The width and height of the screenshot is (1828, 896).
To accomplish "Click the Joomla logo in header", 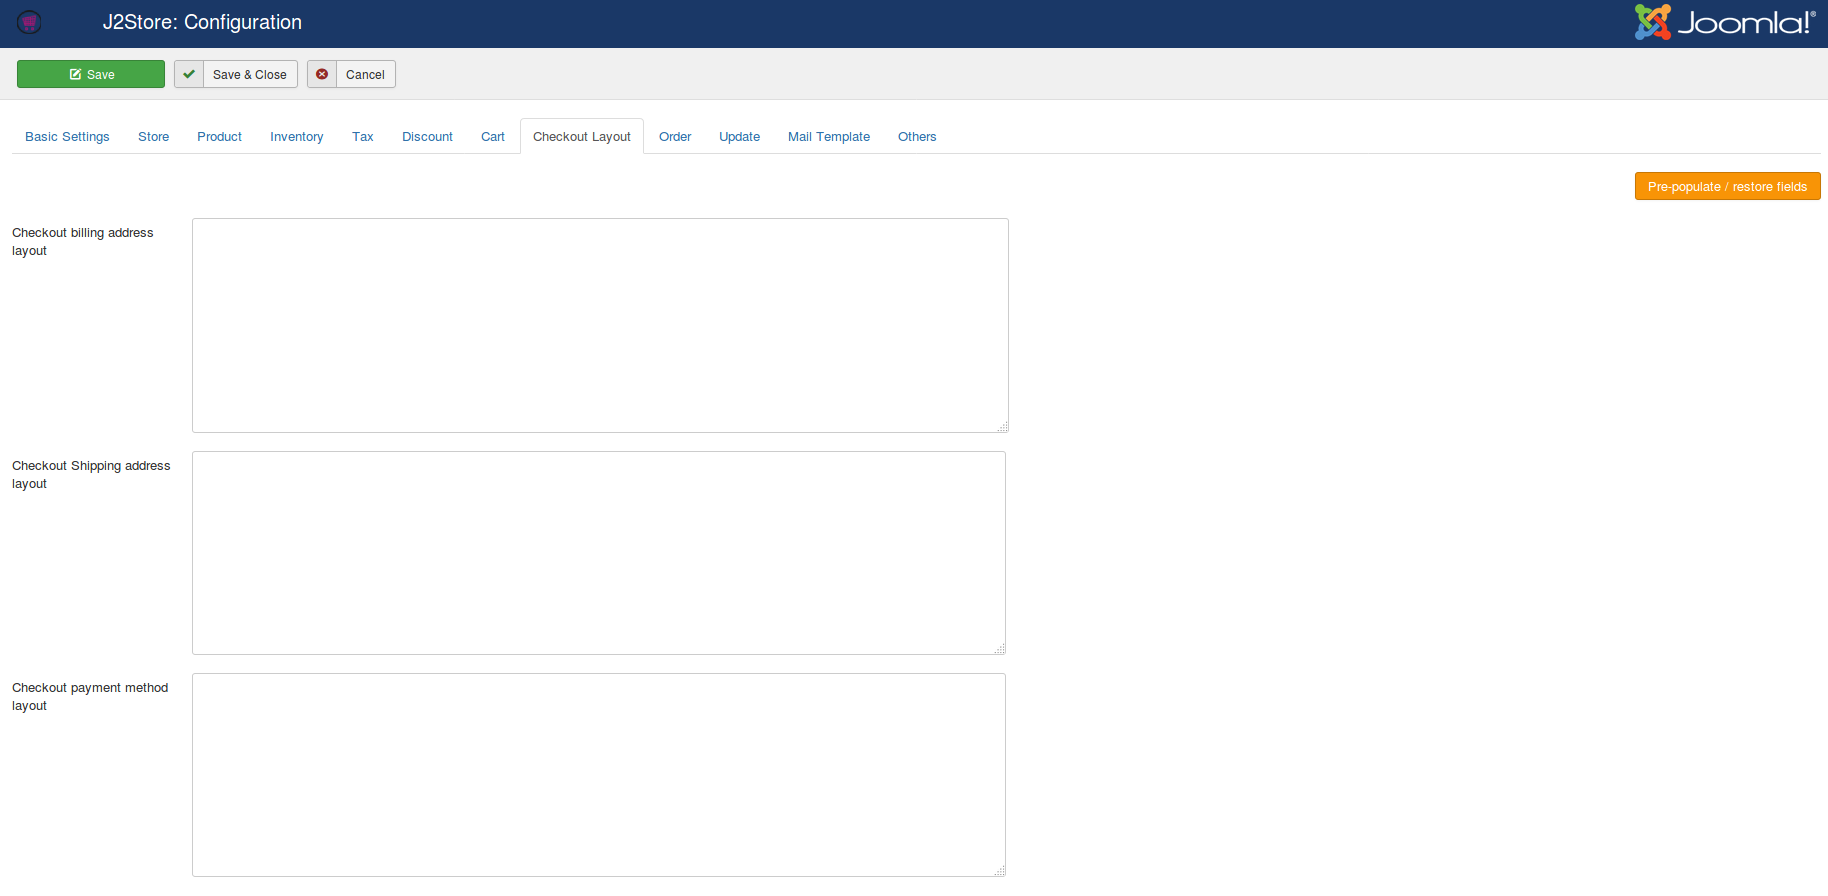I will point(1724,22).
